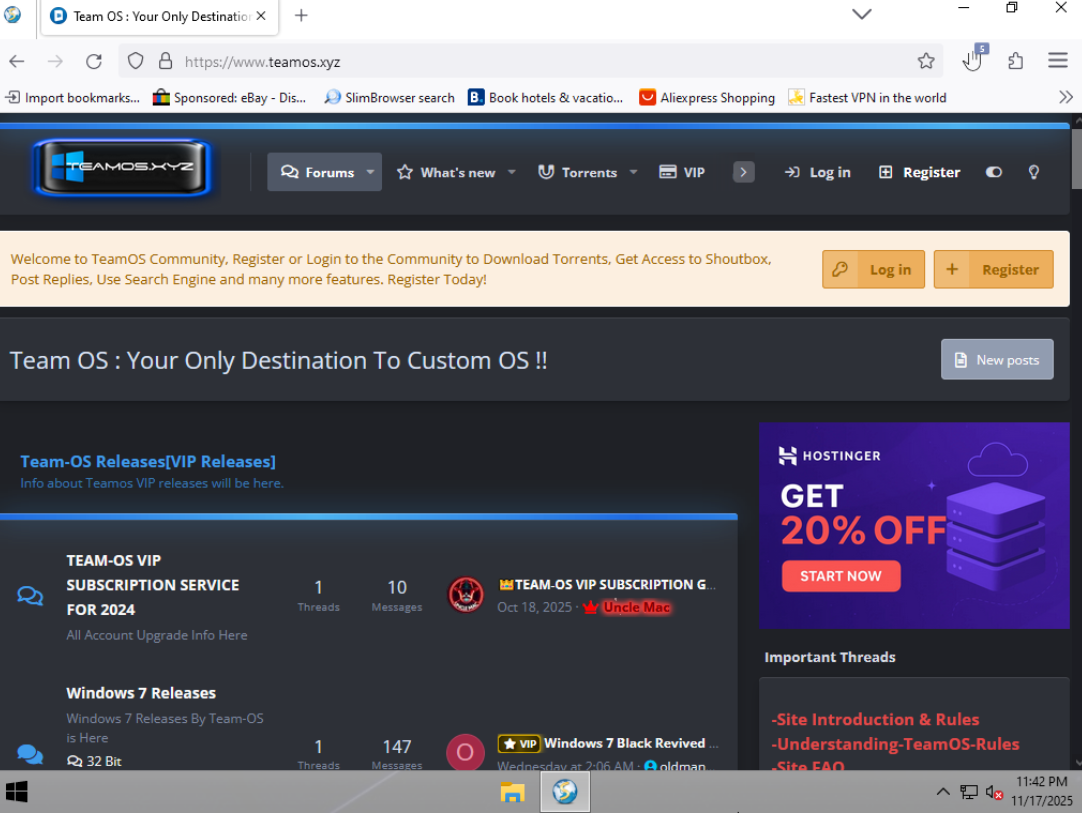Image resolution: width=1082 pixels, height=813 pixels.
Task: Click START NOW in Hostinger ad
Action: pos(840,576)
